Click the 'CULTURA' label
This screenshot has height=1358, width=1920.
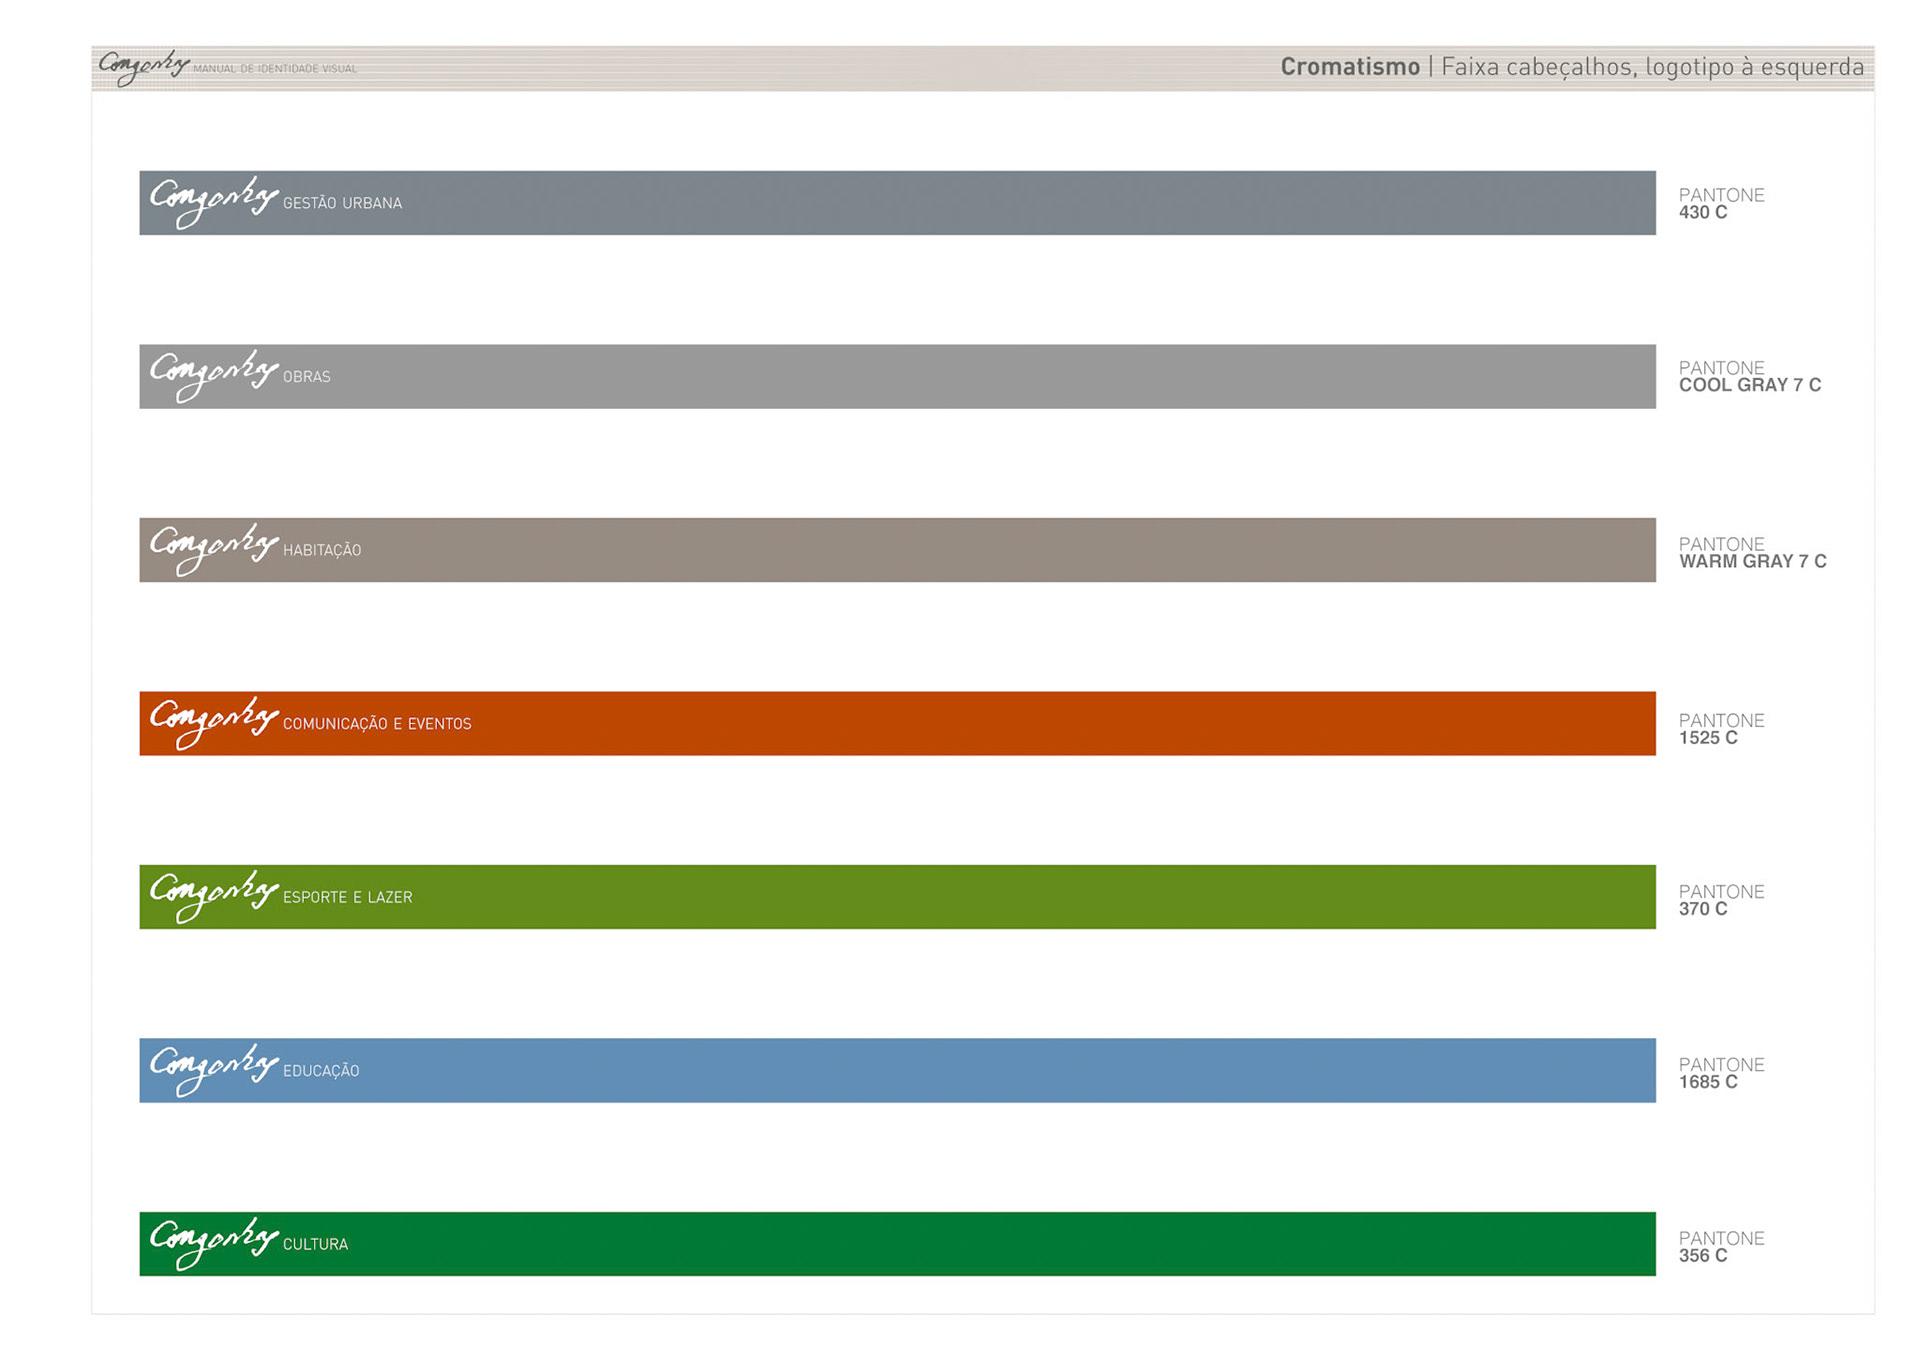[x=315, y=1244]
